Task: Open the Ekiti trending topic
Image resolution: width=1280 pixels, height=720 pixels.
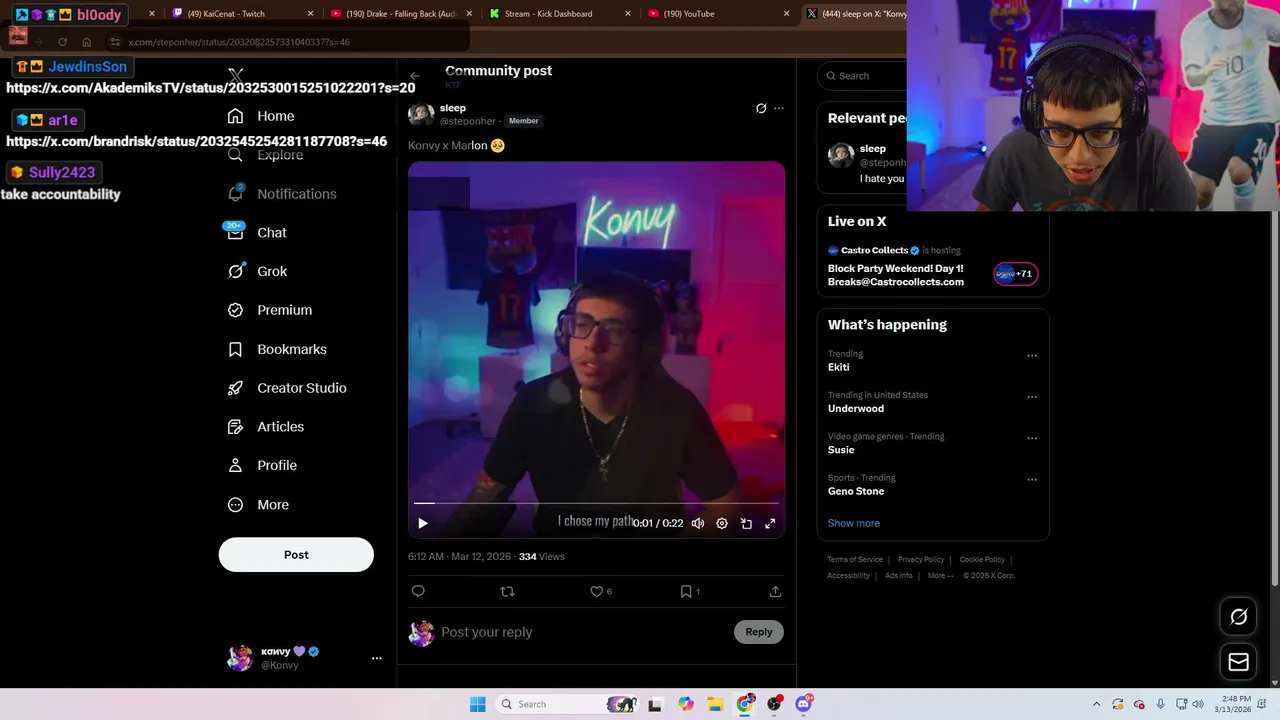Action: (839, 367)
